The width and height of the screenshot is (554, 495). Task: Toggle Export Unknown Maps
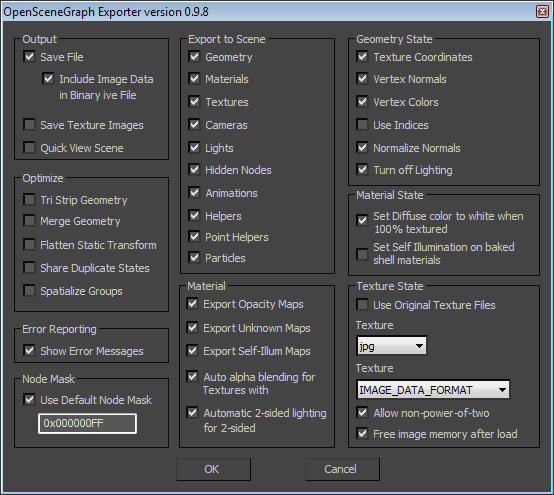click(192, 328)
